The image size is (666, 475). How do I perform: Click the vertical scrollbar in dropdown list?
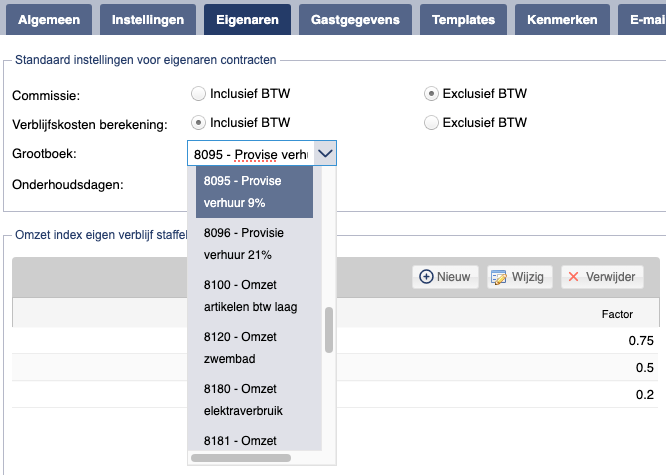[x=329, y=330]
